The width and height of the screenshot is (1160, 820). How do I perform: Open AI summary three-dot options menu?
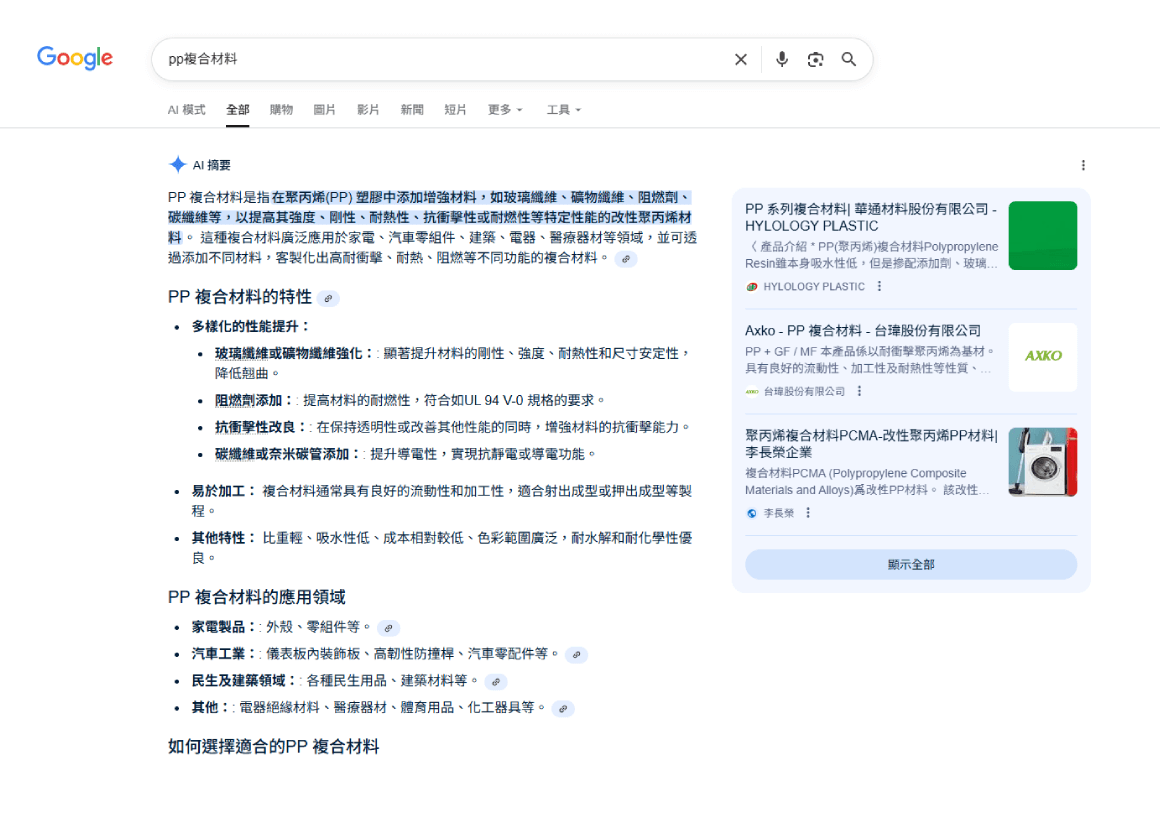pos(1082,165)
